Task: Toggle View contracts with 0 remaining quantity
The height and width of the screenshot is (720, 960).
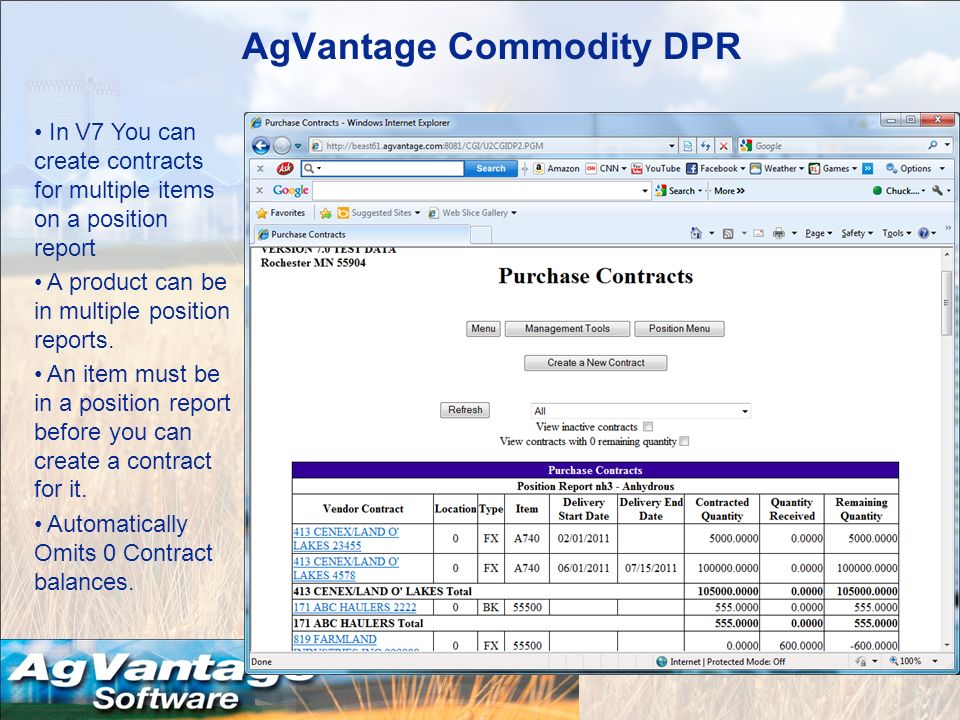Action: [x=684, y=441]
